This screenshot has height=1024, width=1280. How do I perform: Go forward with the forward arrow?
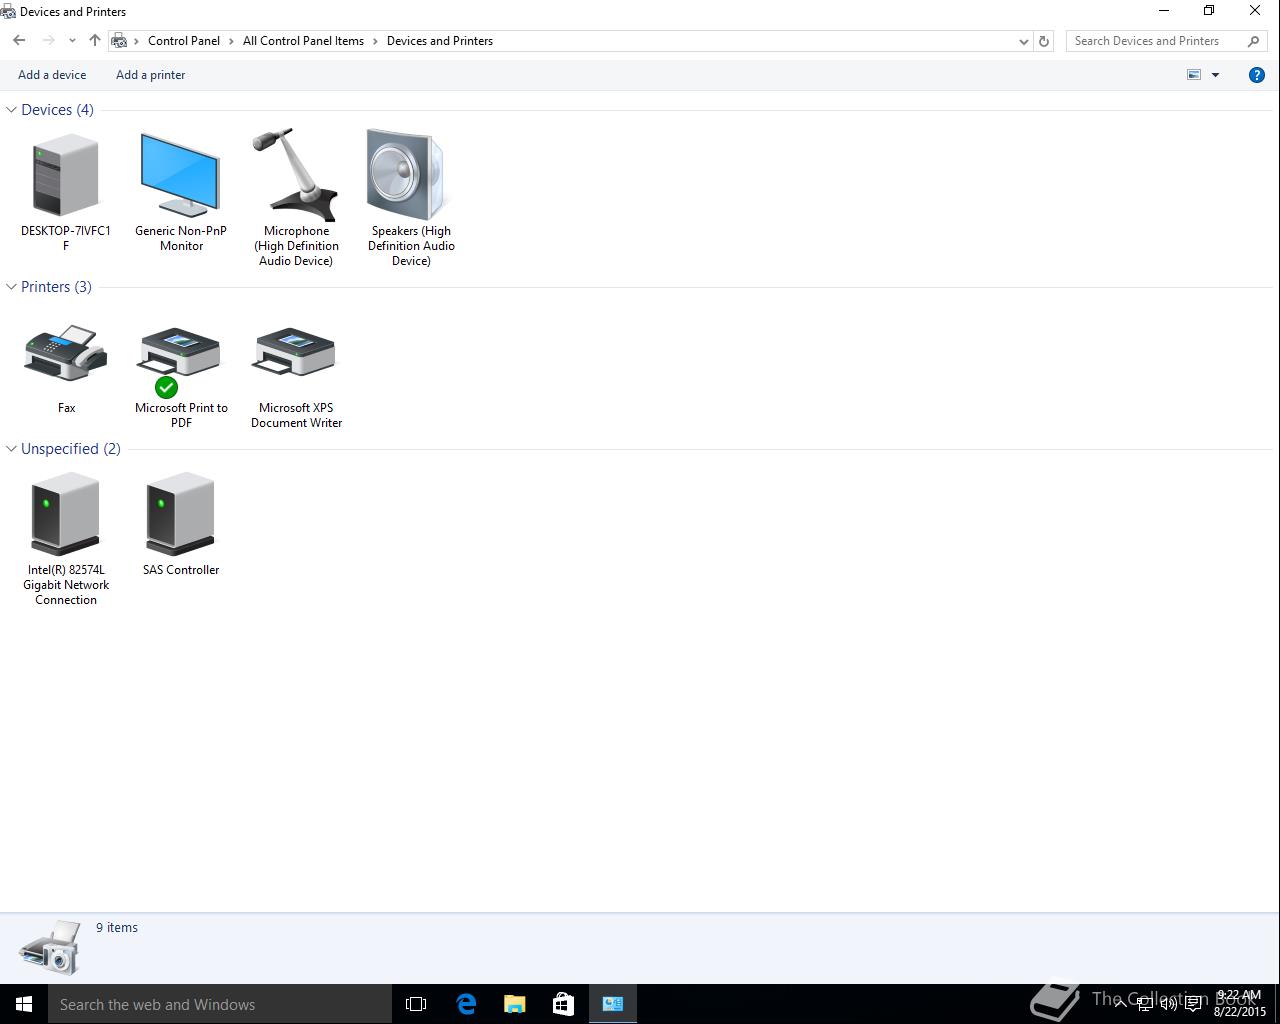(x=48, y=41)
